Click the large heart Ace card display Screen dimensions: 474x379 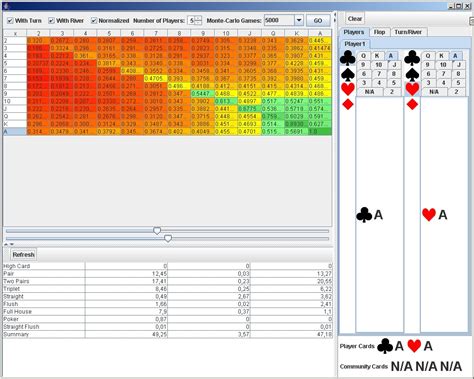point(434,215)
